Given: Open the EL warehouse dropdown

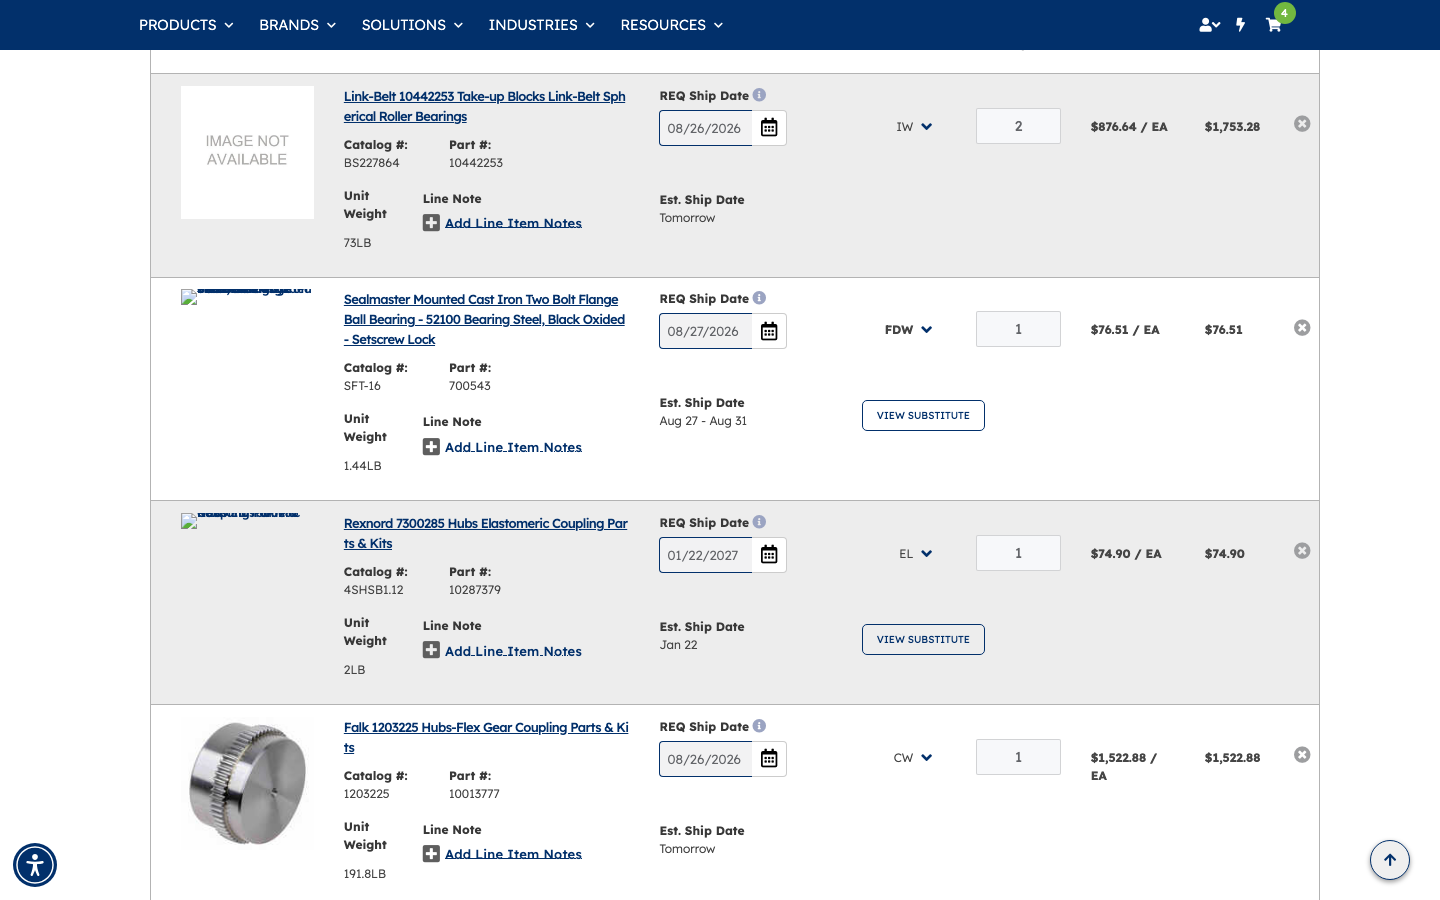Looking at the screenshot, I should coord(915,554).
